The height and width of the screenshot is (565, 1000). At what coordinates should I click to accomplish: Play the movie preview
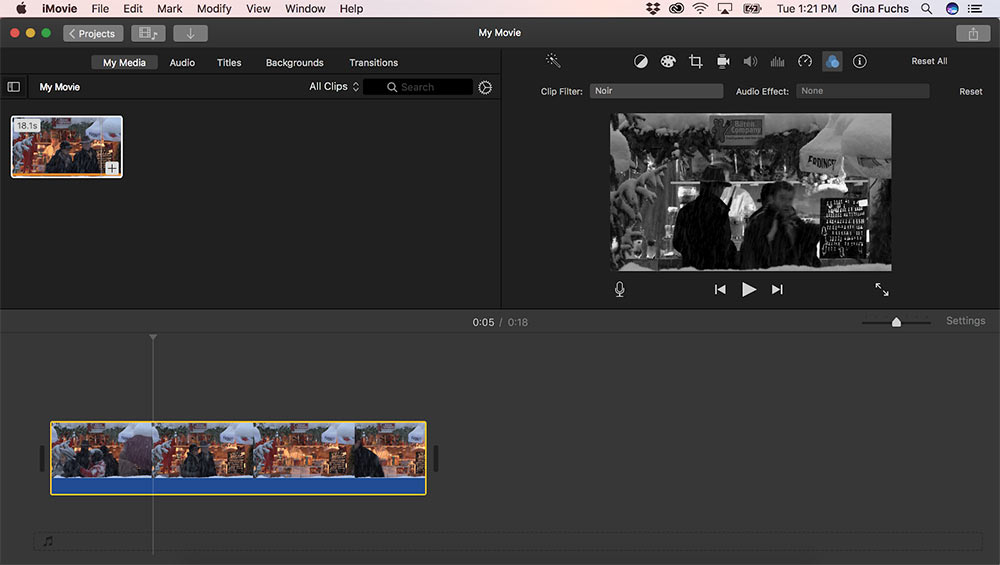[749, 290]
